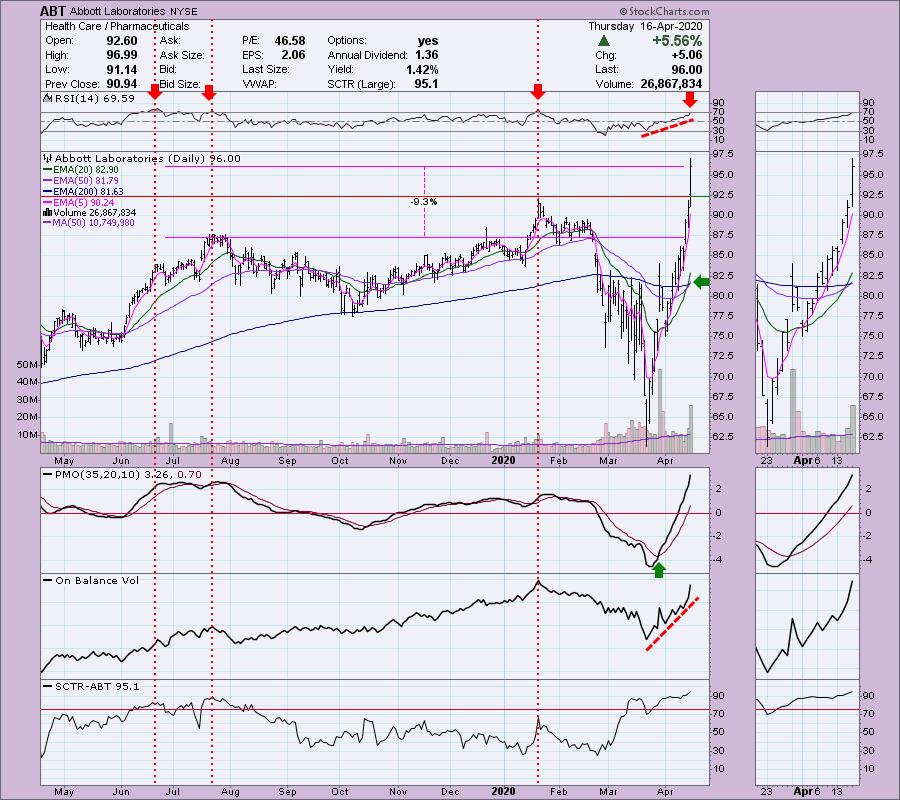Click the Options value yes
Screen dimensions: 900x800
[428, 41]
